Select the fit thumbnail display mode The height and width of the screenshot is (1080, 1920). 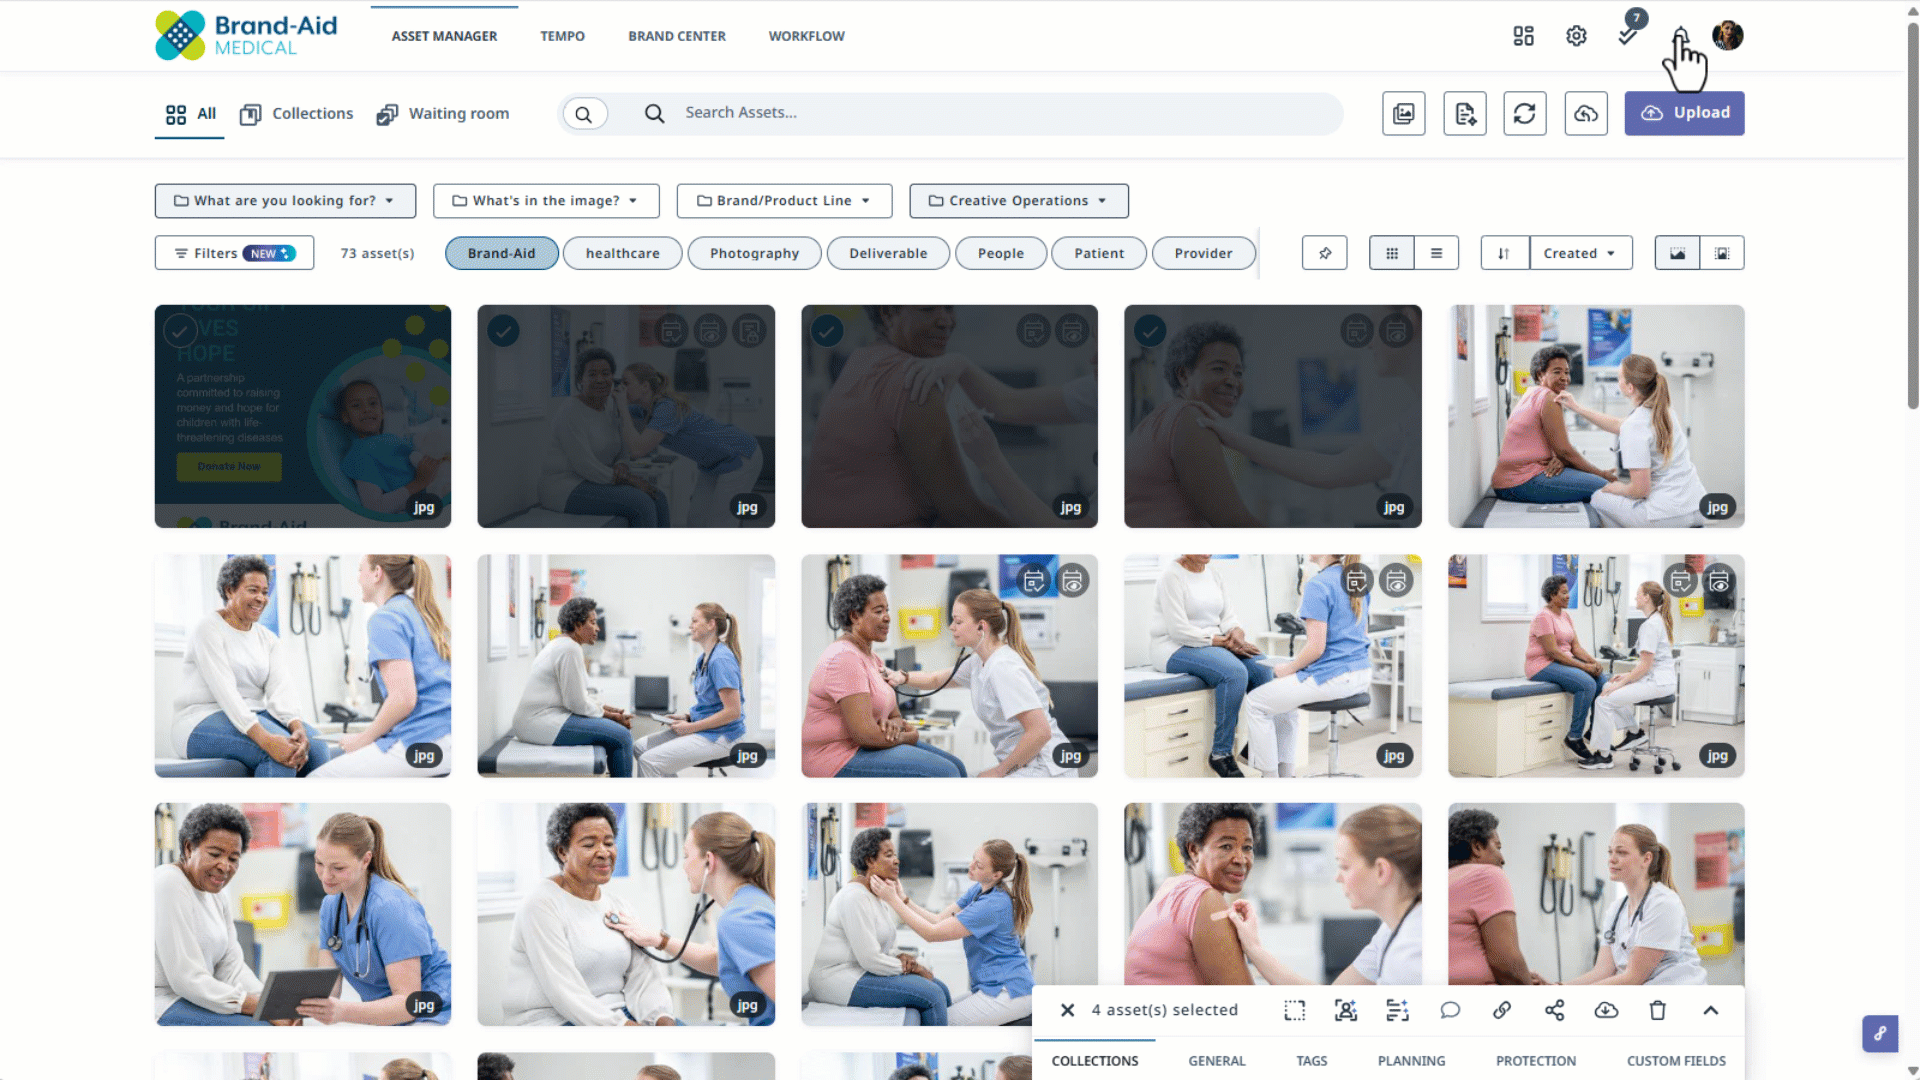(1722, 253)
